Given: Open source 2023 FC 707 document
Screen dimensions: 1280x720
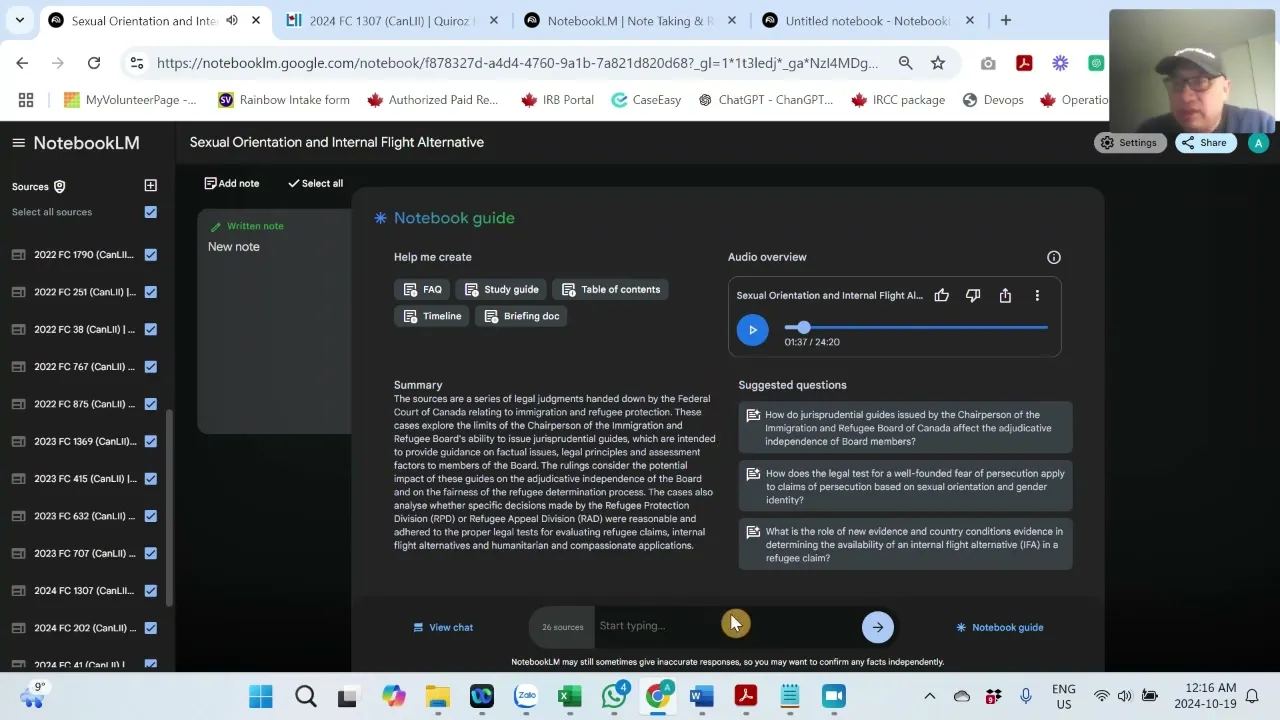Looking at the screenshot, I should [84, 553].
